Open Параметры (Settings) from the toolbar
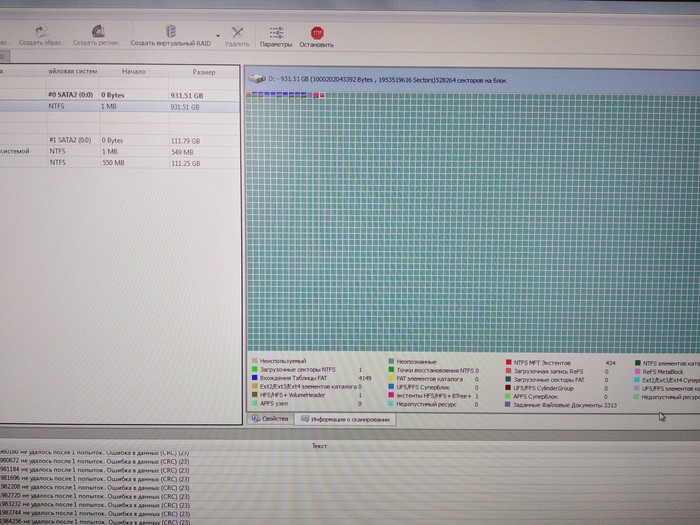 pyautogui.click(x=276, y=33)
